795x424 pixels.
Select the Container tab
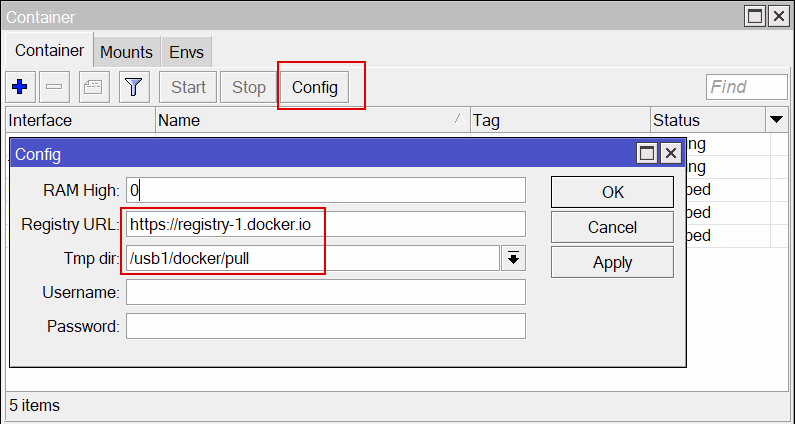tap(49, 51)
